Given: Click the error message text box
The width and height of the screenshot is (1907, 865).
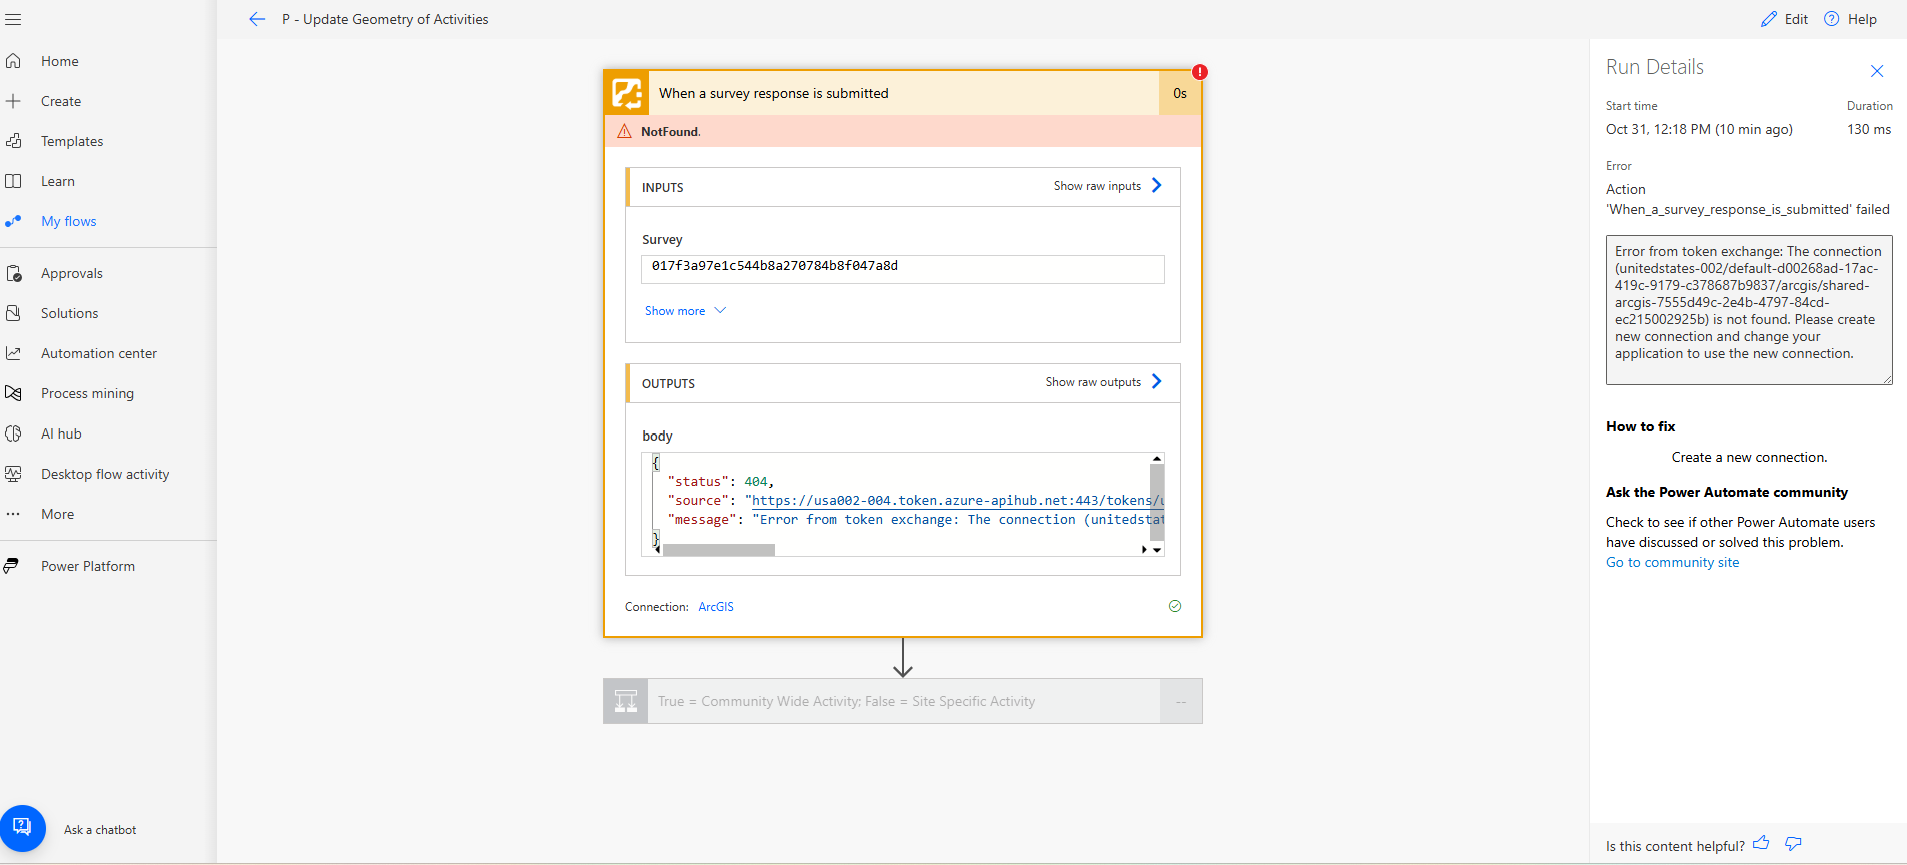Looking at the screenshot, I should tap(1749, 310).
